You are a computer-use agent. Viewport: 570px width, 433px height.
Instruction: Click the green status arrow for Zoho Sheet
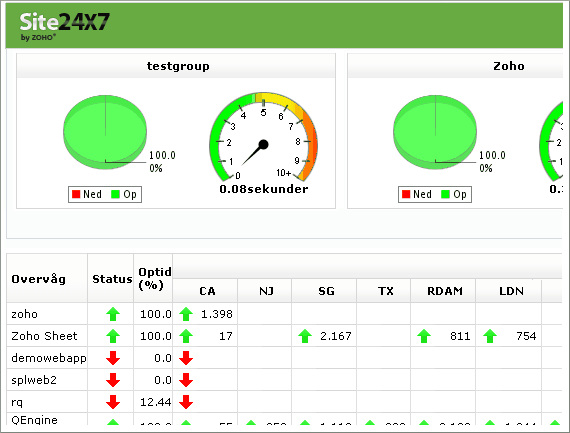click(113, 336)
